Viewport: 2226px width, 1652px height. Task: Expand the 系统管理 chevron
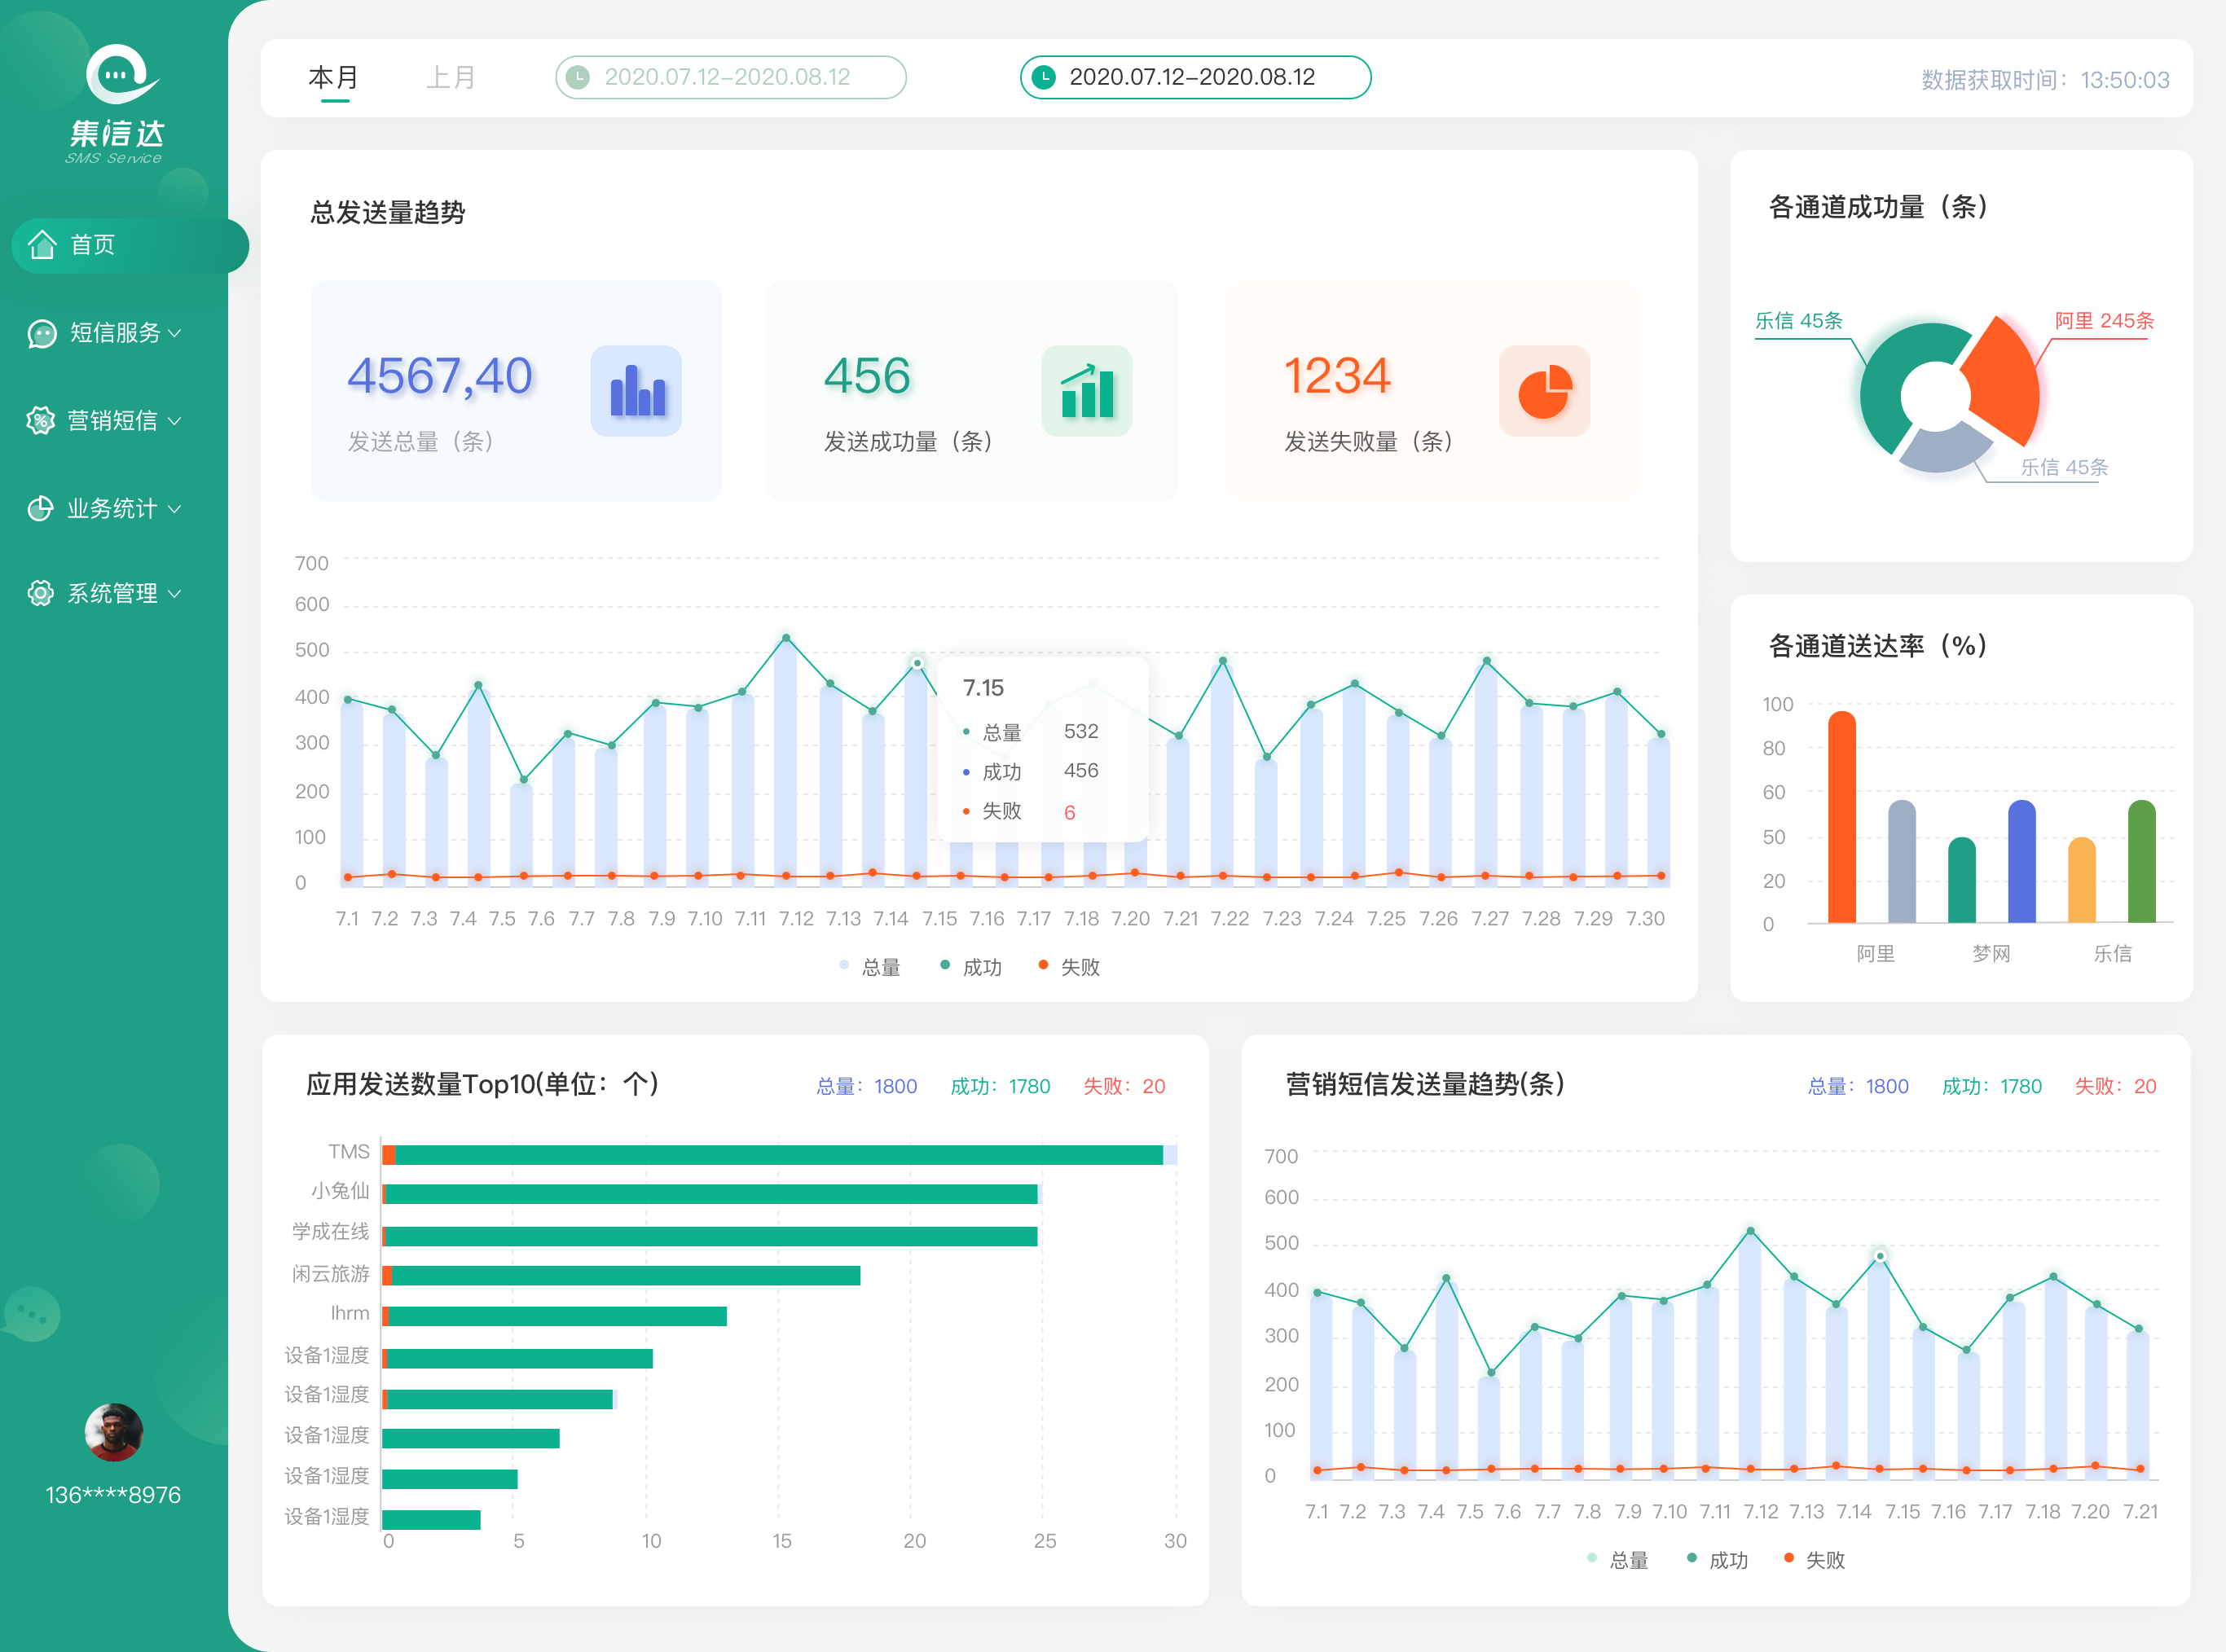[x=175, y=593]
